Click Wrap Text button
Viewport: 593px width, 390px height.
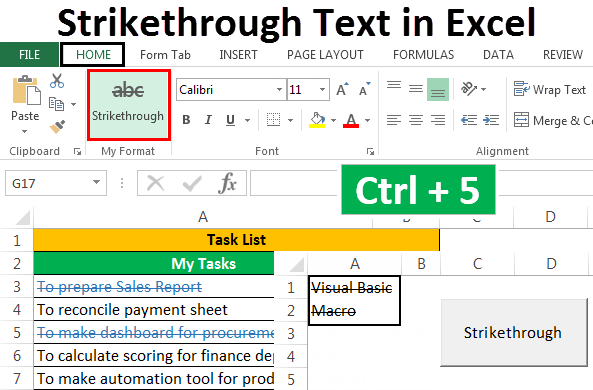(550, 89)
